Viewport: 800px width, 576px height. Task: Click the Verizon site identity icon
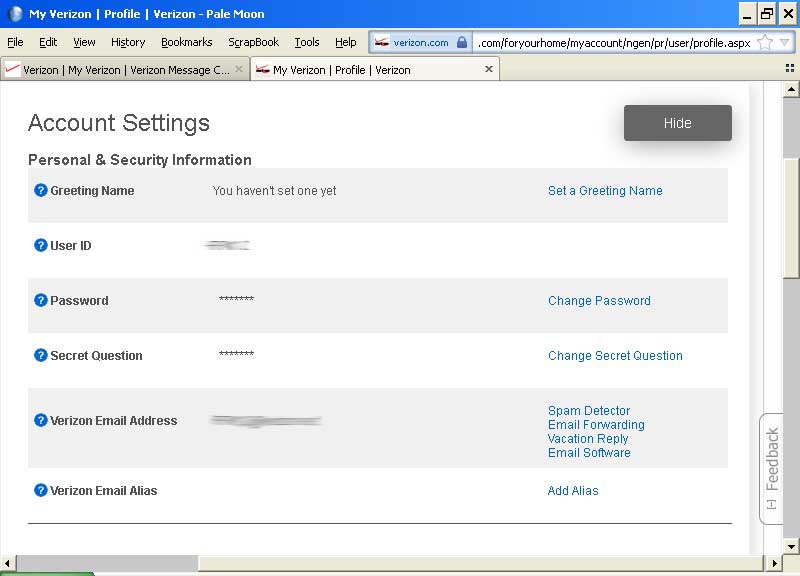(x=382, y=42)
